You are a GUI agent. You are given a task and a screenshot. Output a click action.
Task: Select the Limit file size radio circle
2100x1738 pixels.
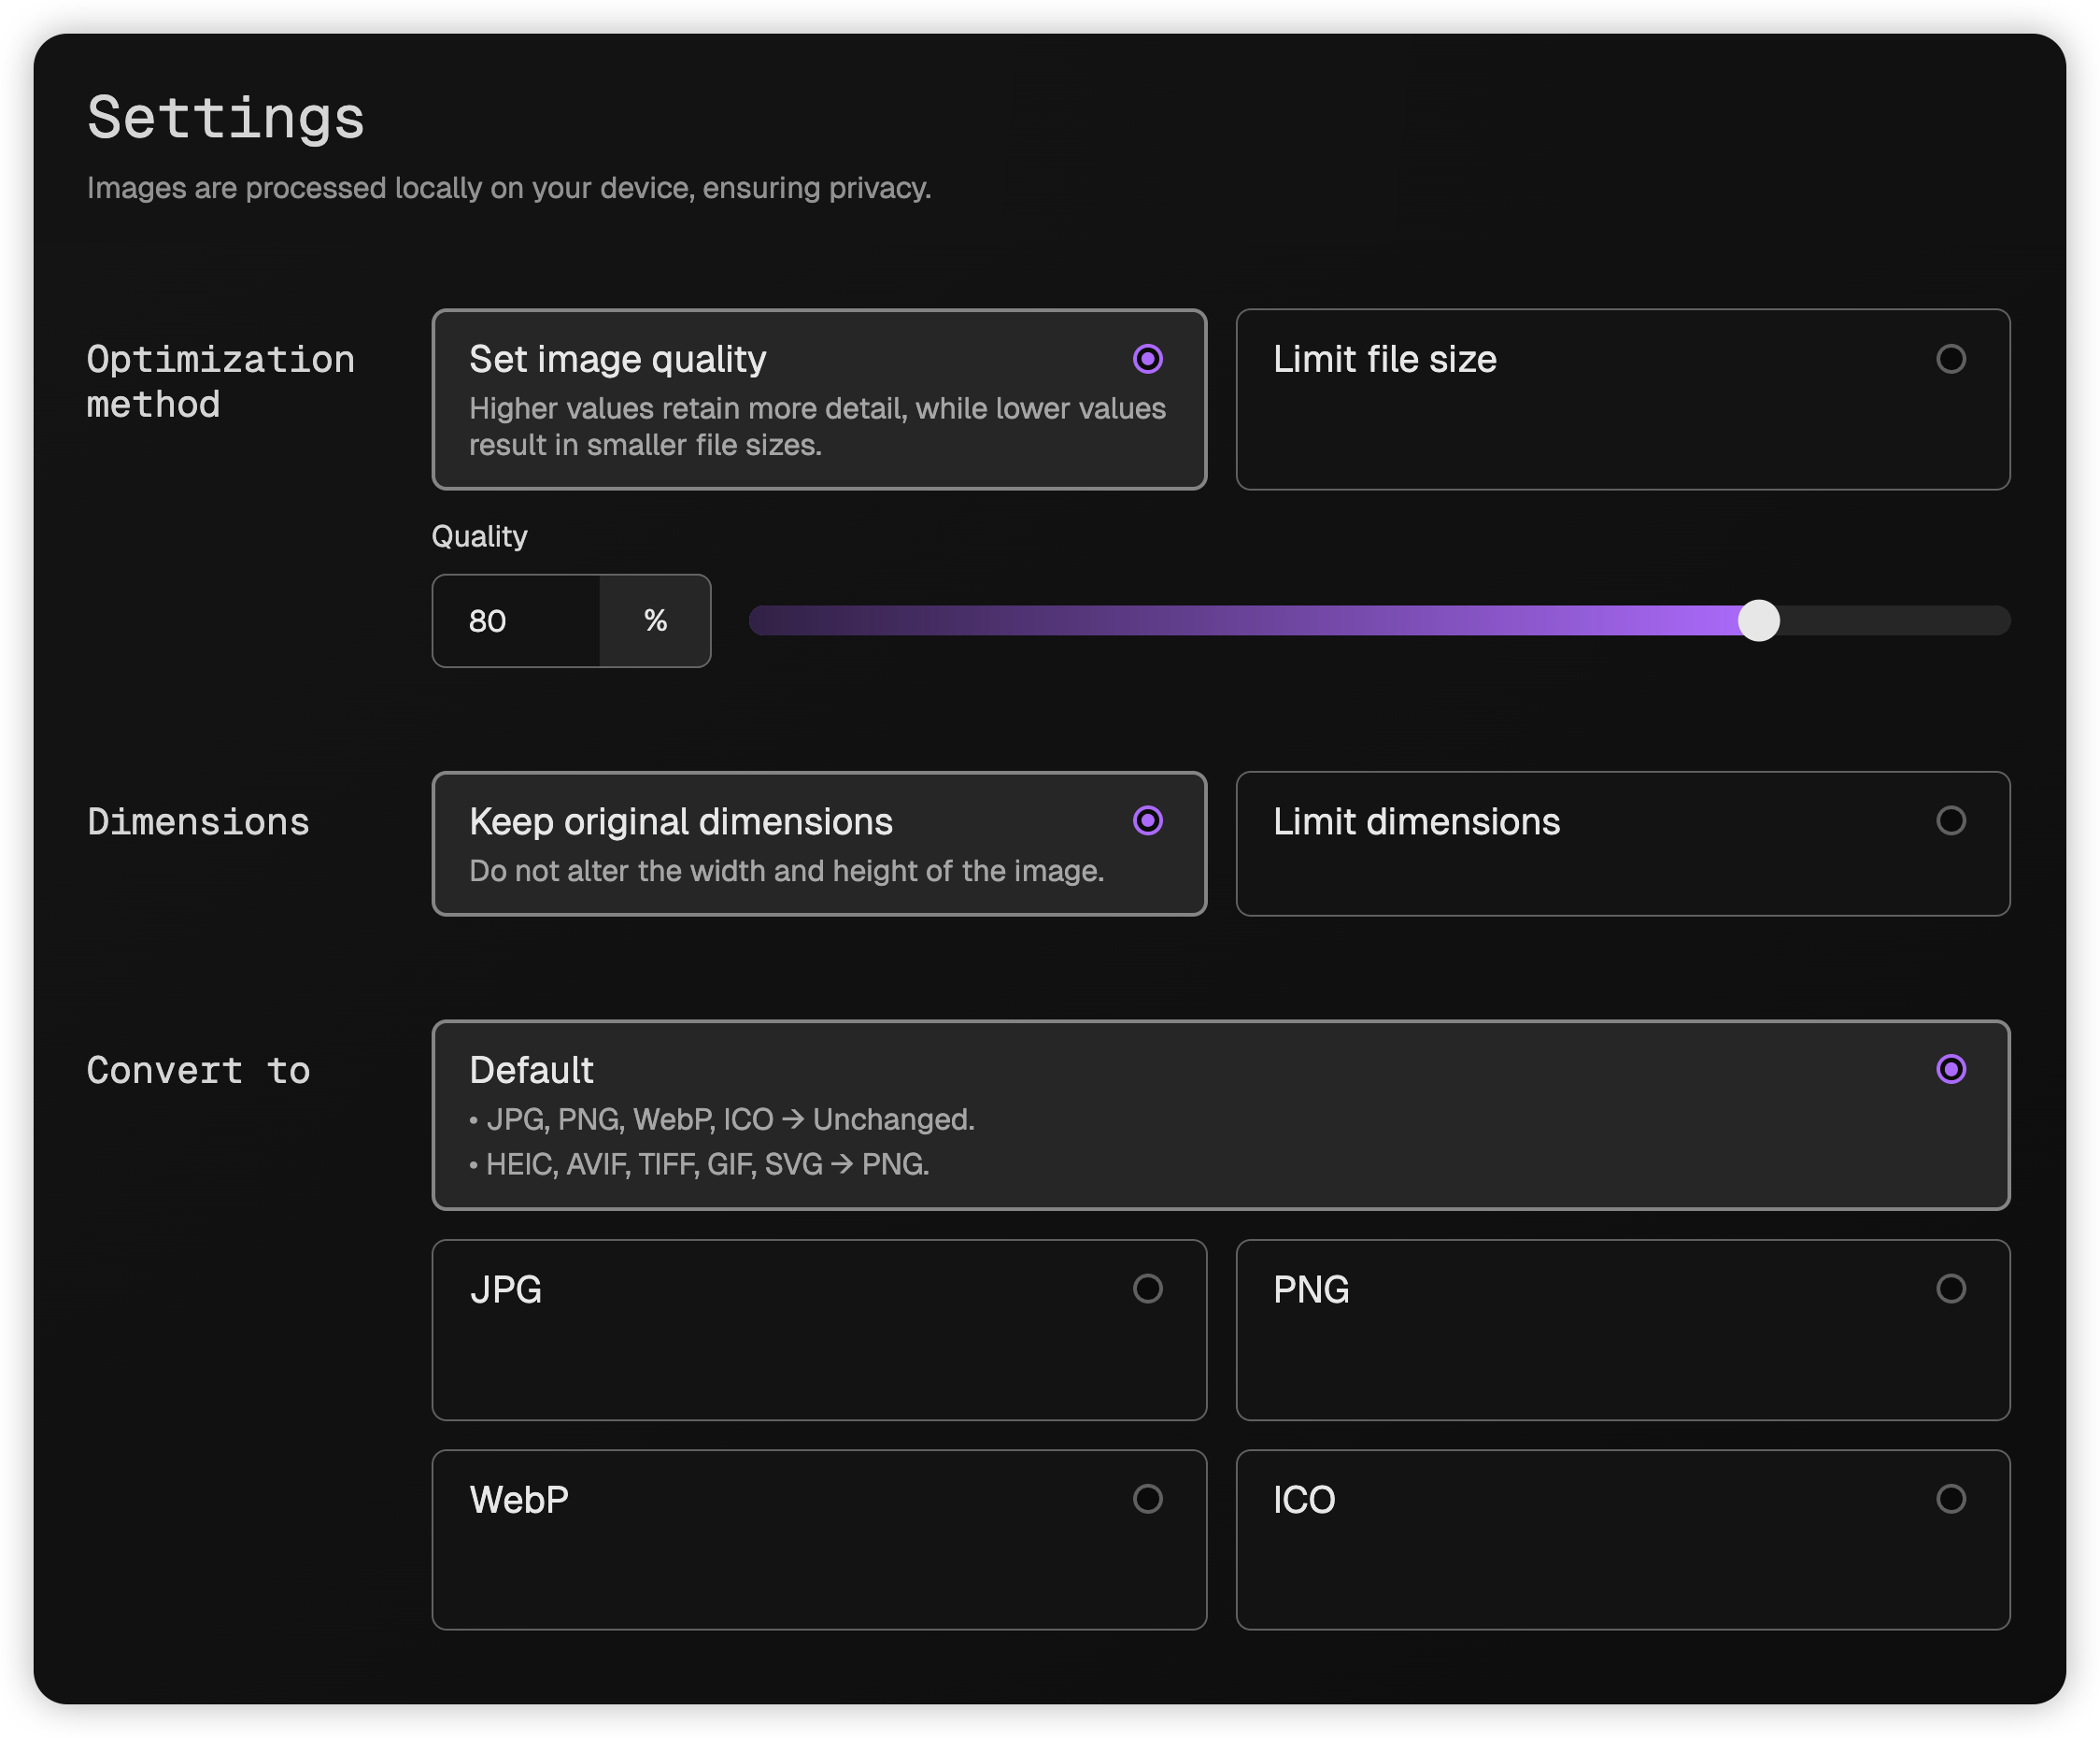pyautogui.click(x=1950, y=359)
